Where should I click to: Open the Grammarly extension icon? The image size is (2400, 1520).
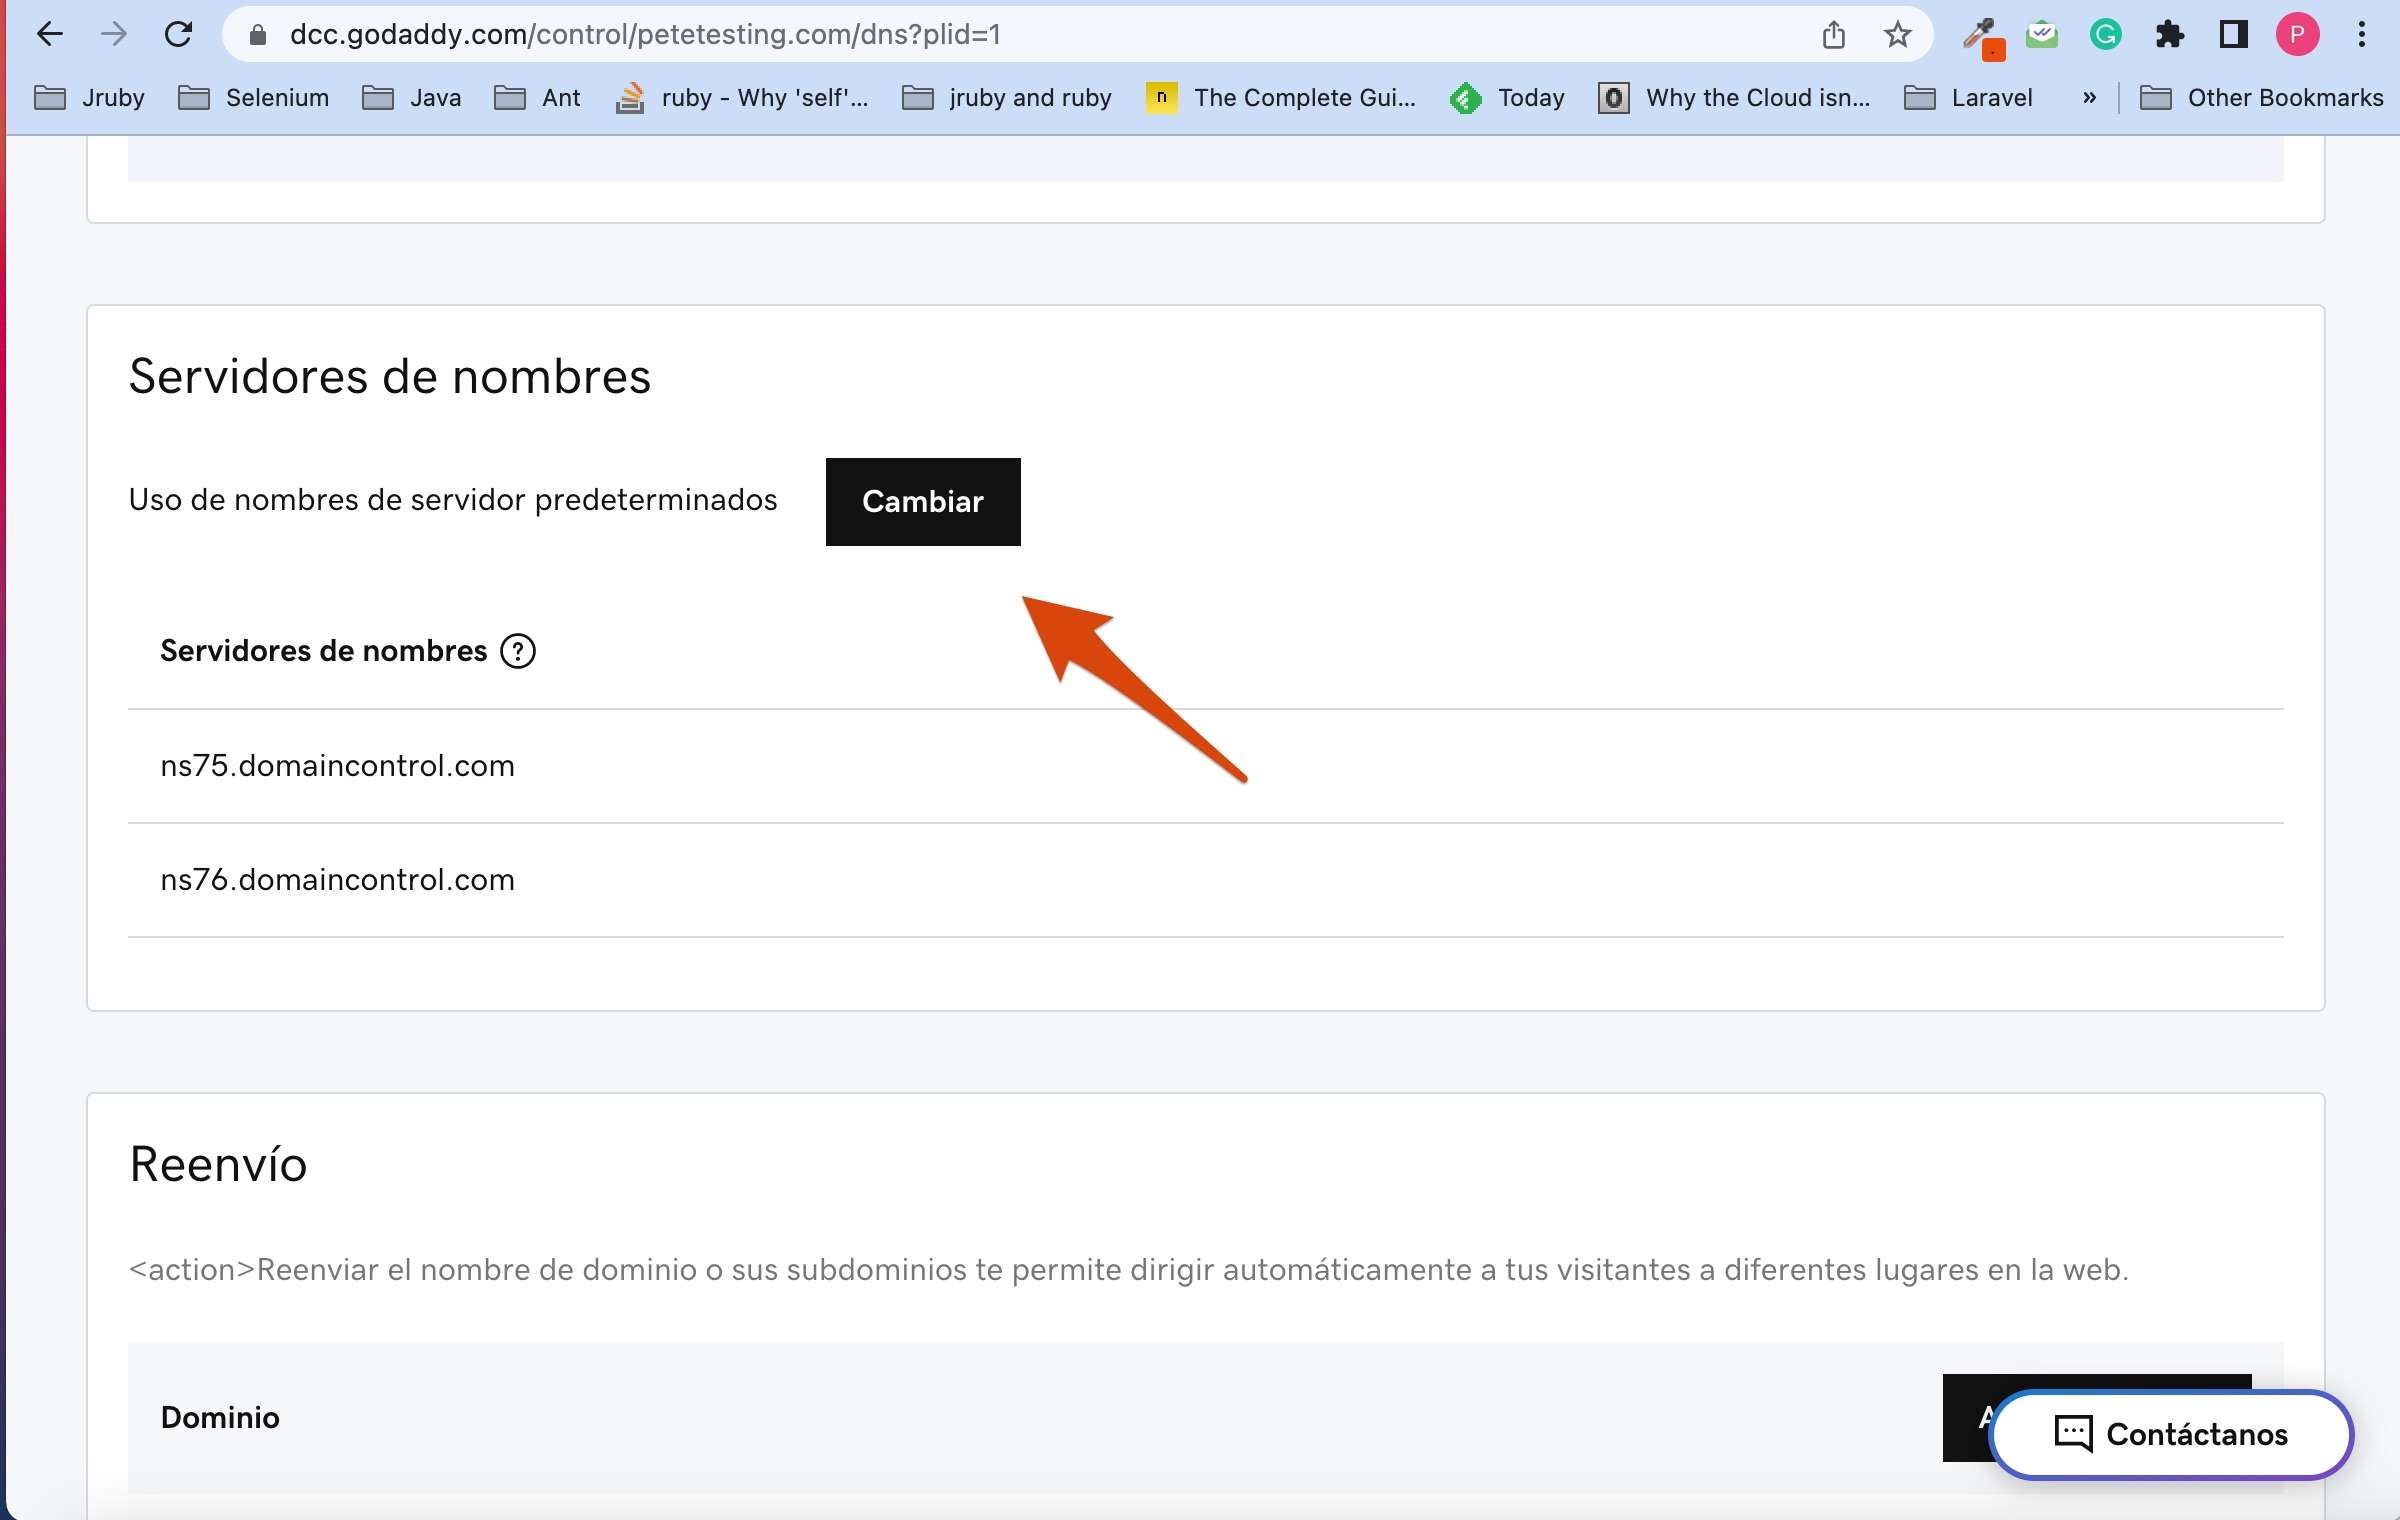tap(2105, 35)
